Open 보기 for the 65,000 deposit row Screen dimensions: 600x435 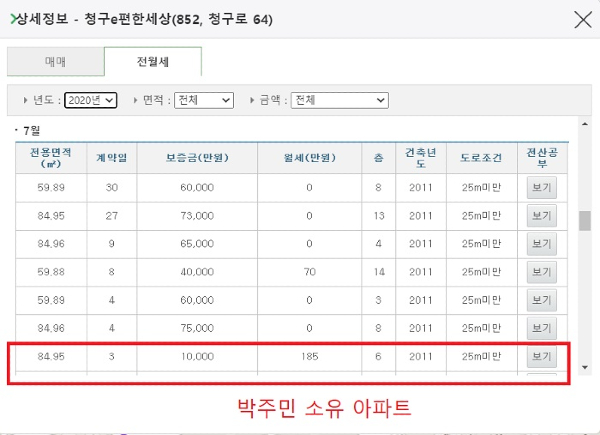pyautogui.click(x=542, y=243)
